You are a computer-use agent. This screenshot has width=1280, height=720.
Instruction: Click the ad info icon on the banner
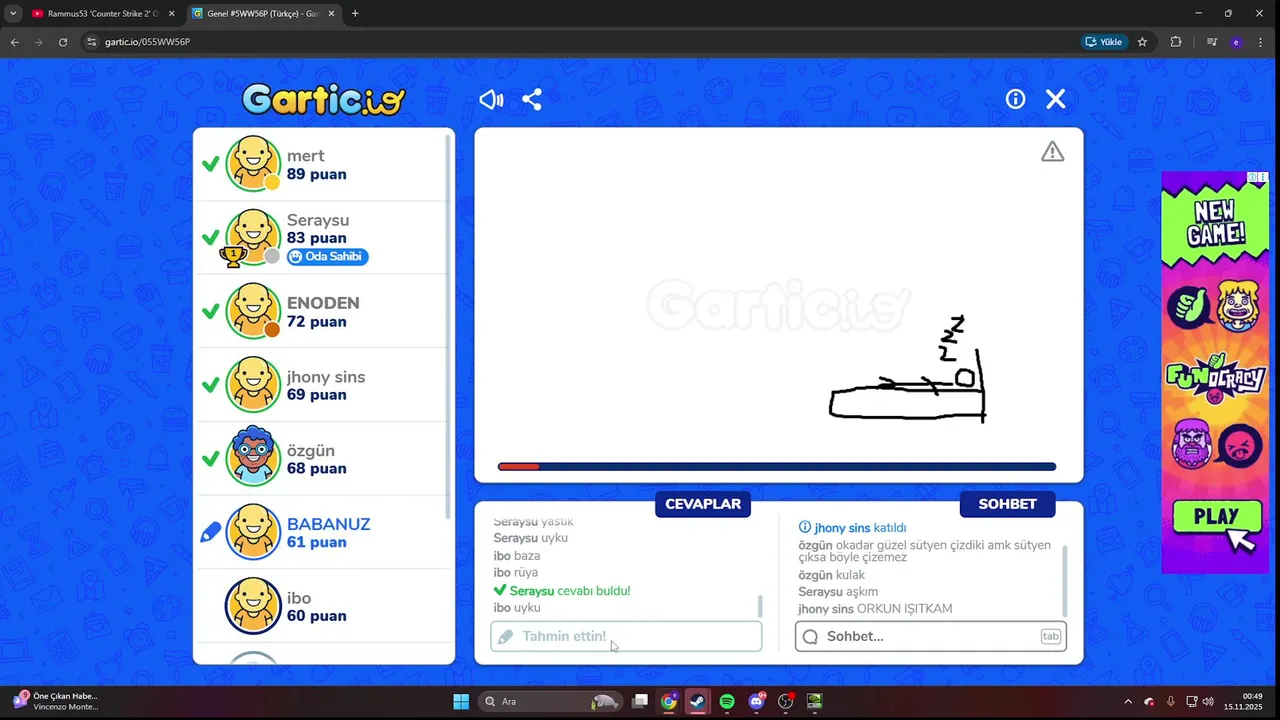[1252, 177]
